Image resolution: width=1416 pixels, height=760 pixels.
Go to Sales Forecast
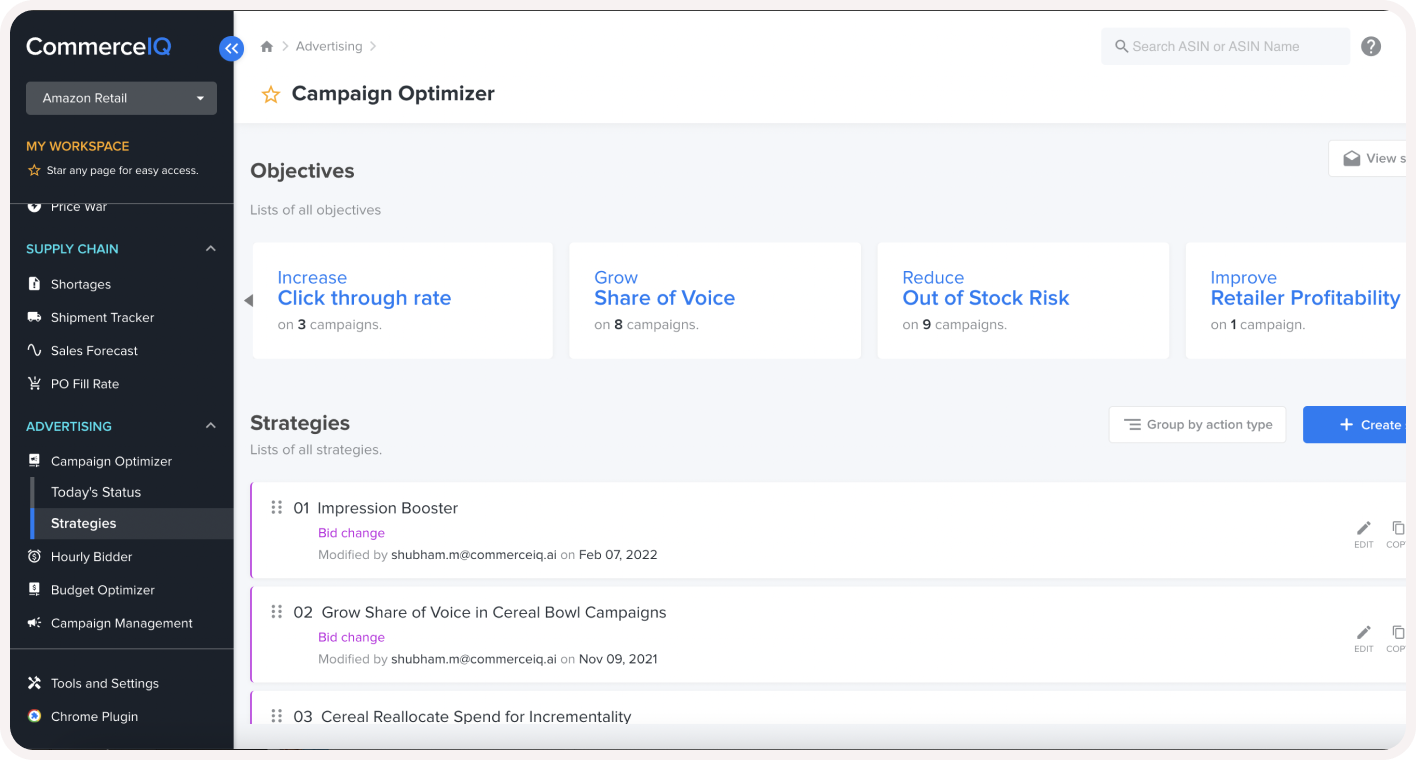click(x=95, y=351)
